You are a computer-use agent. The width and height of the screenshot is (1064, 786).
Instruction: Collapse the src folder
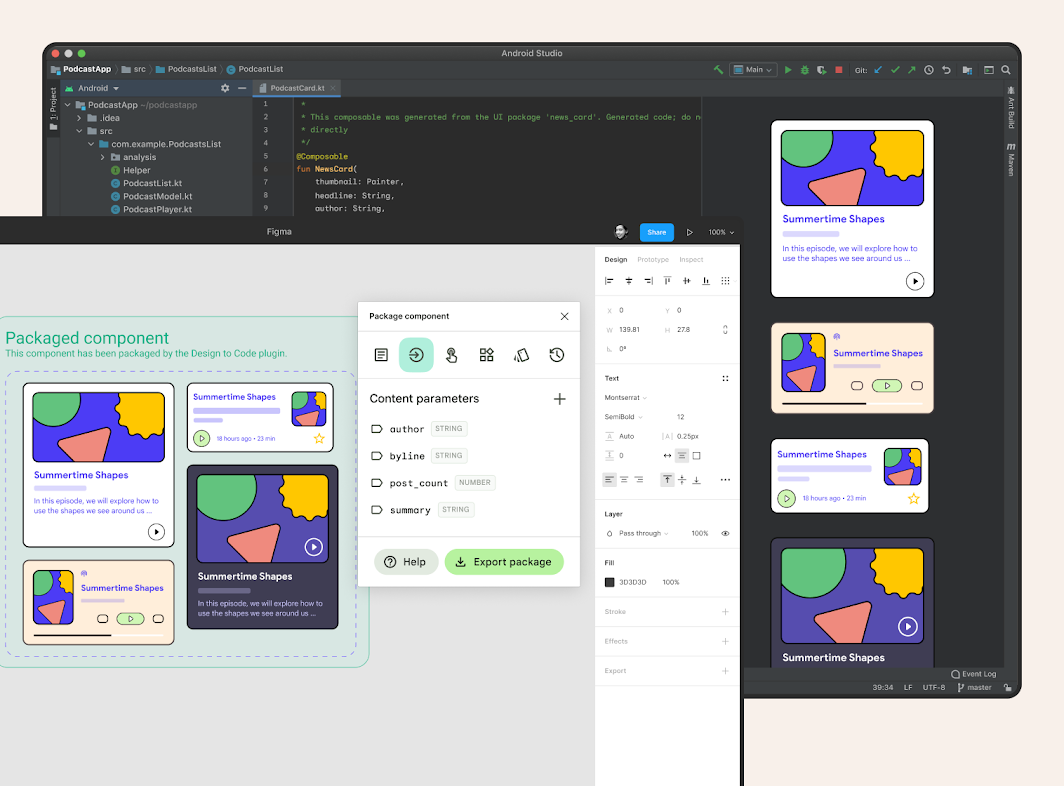click(x=79, y=130)
